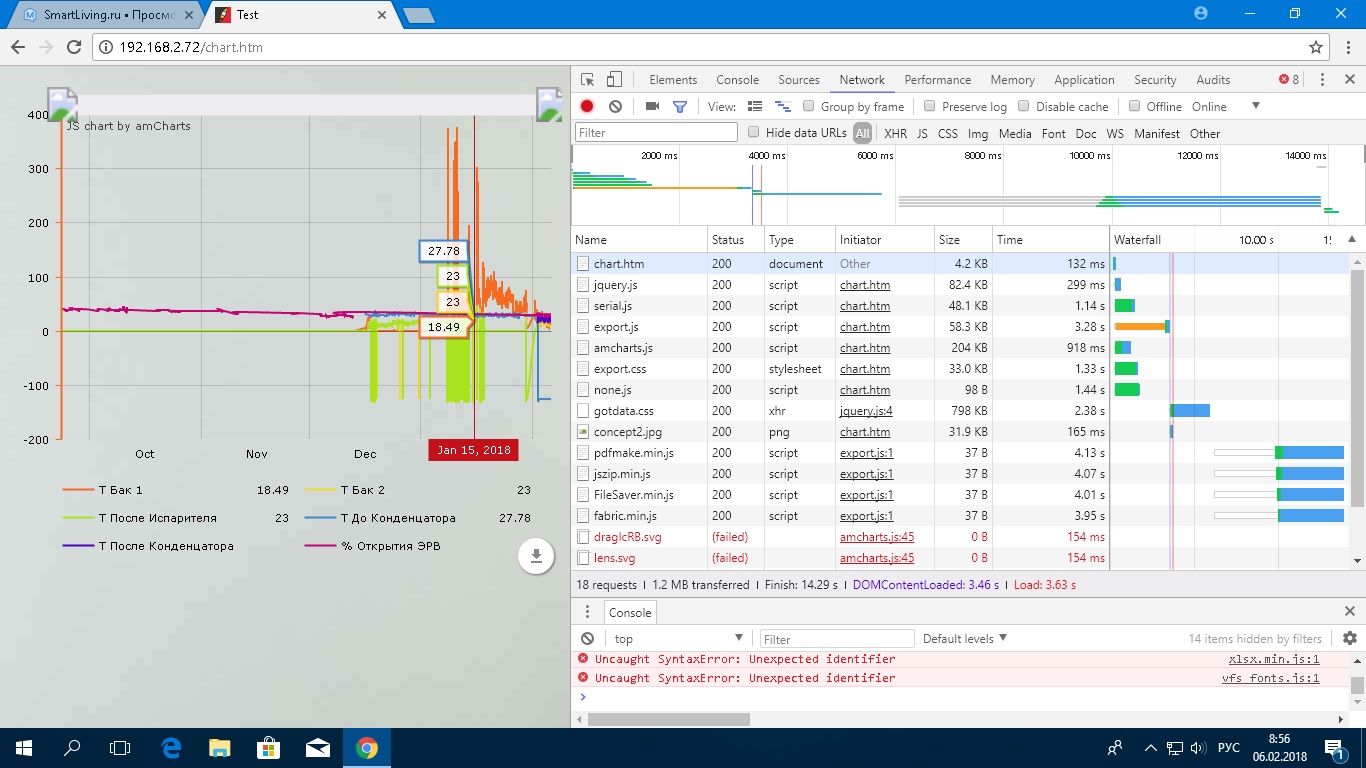The width and height of the screenshot is (1366, 768).
Task: Check the Disable cache option
Action: [x=1024, y=106]
